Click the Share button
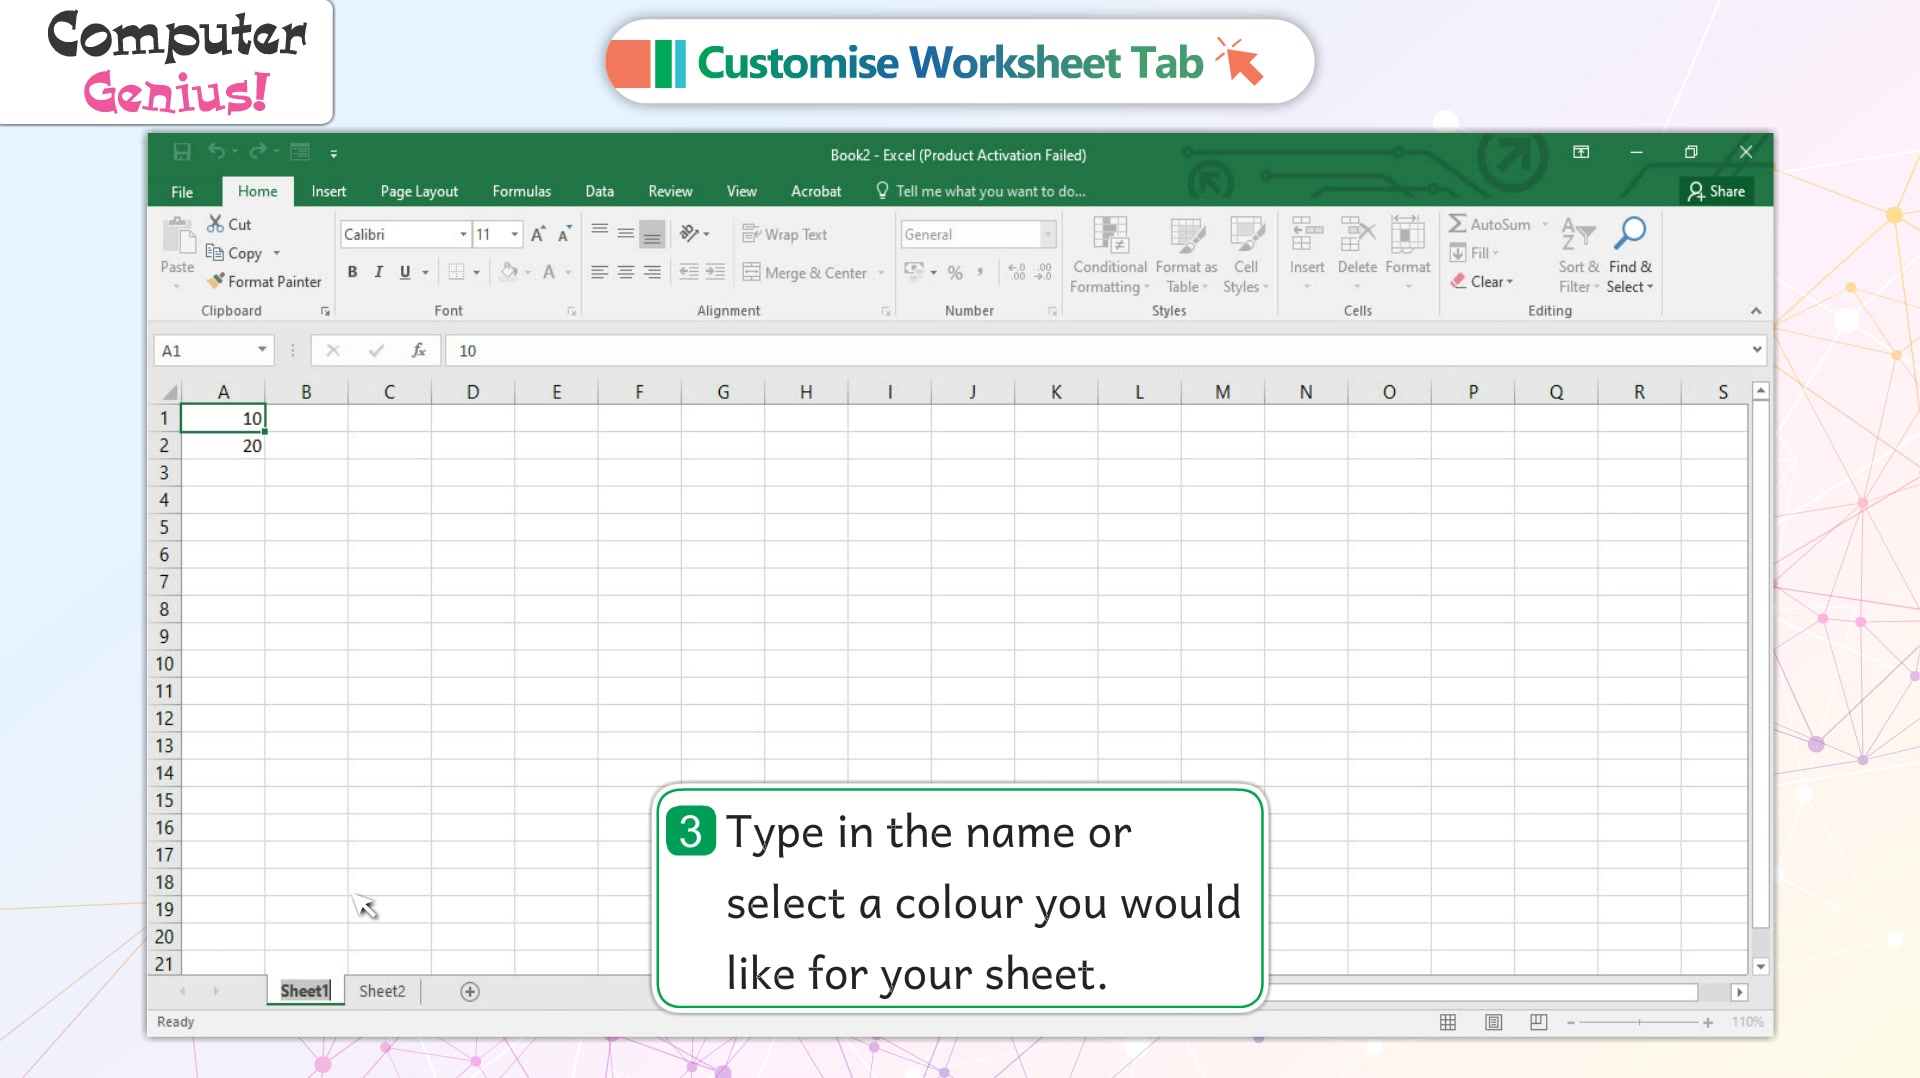 pos(1716,191)
